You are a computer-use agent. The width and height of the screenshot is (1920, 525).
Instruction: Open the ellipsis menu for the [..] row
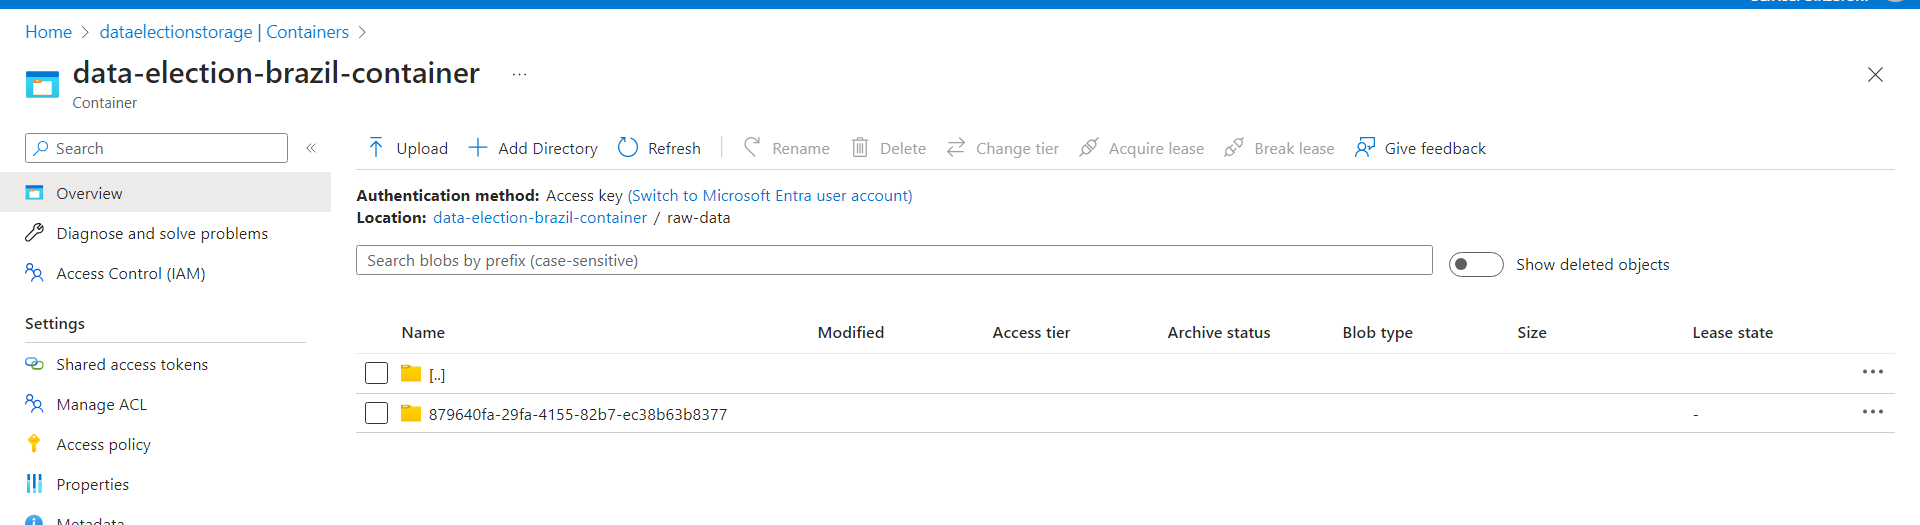point(1873,372)
